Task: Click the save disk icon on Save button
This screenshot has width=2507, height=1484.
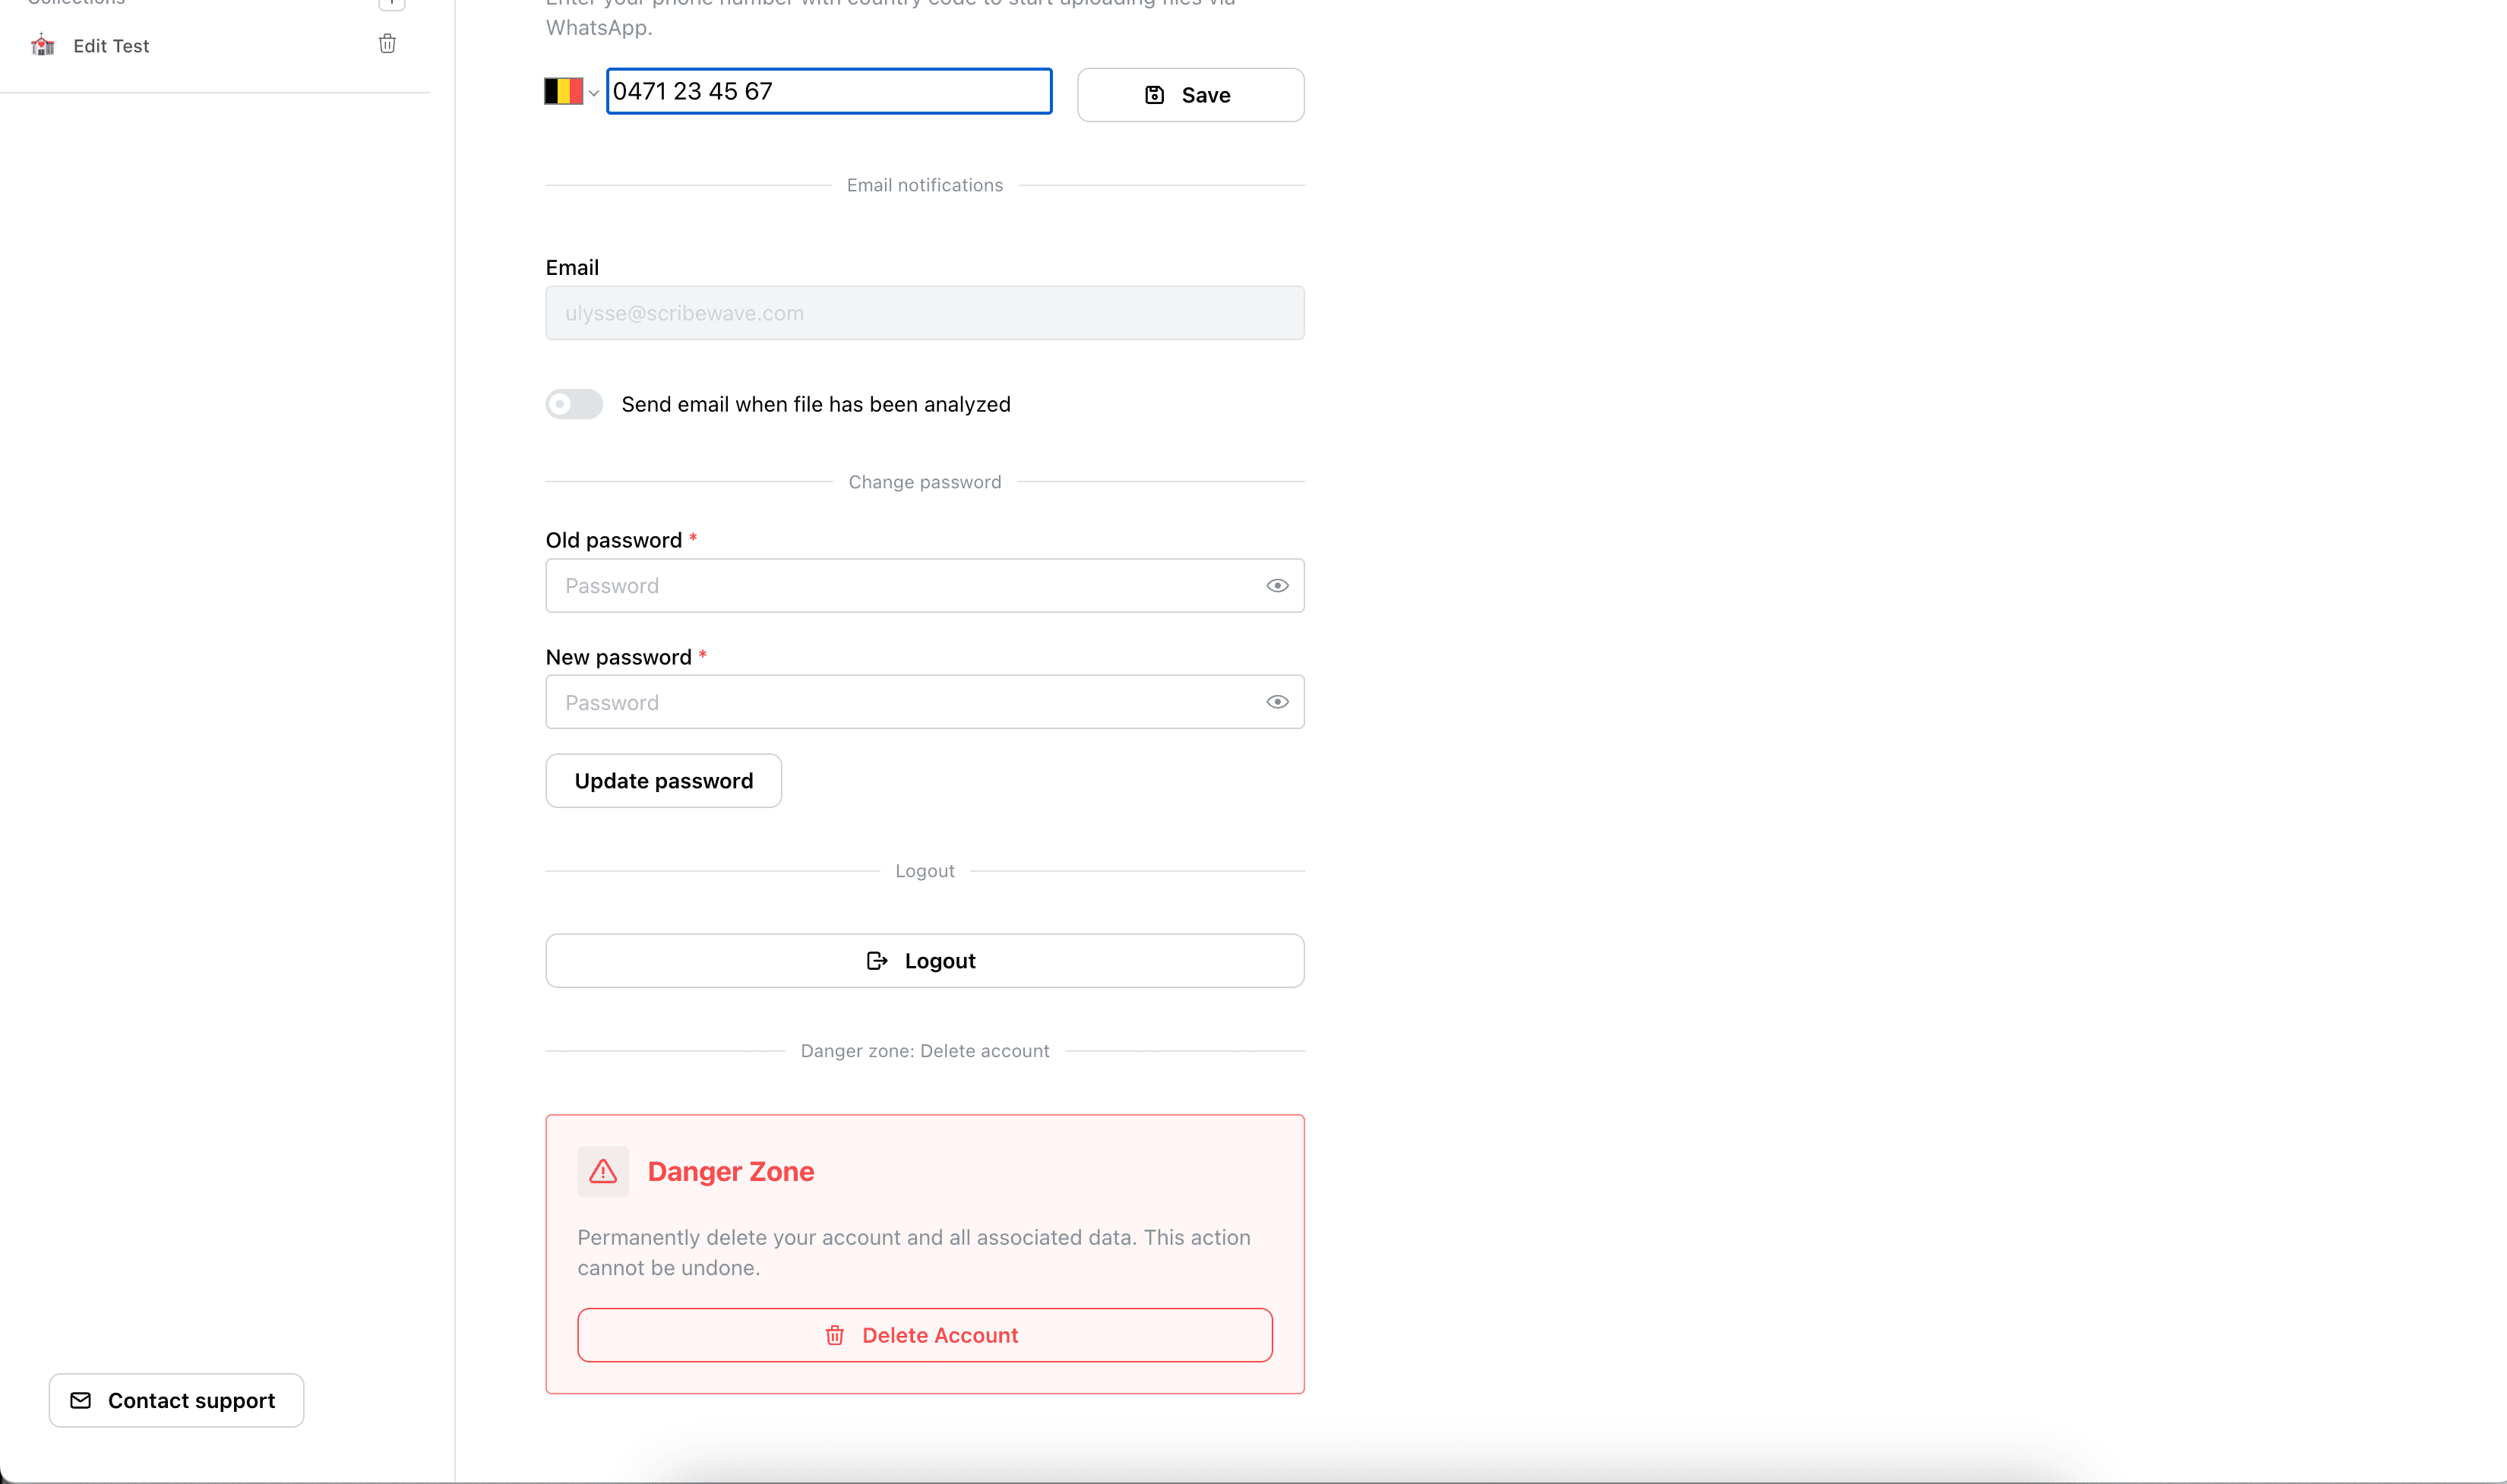Action: click(x=1155, y=94)
